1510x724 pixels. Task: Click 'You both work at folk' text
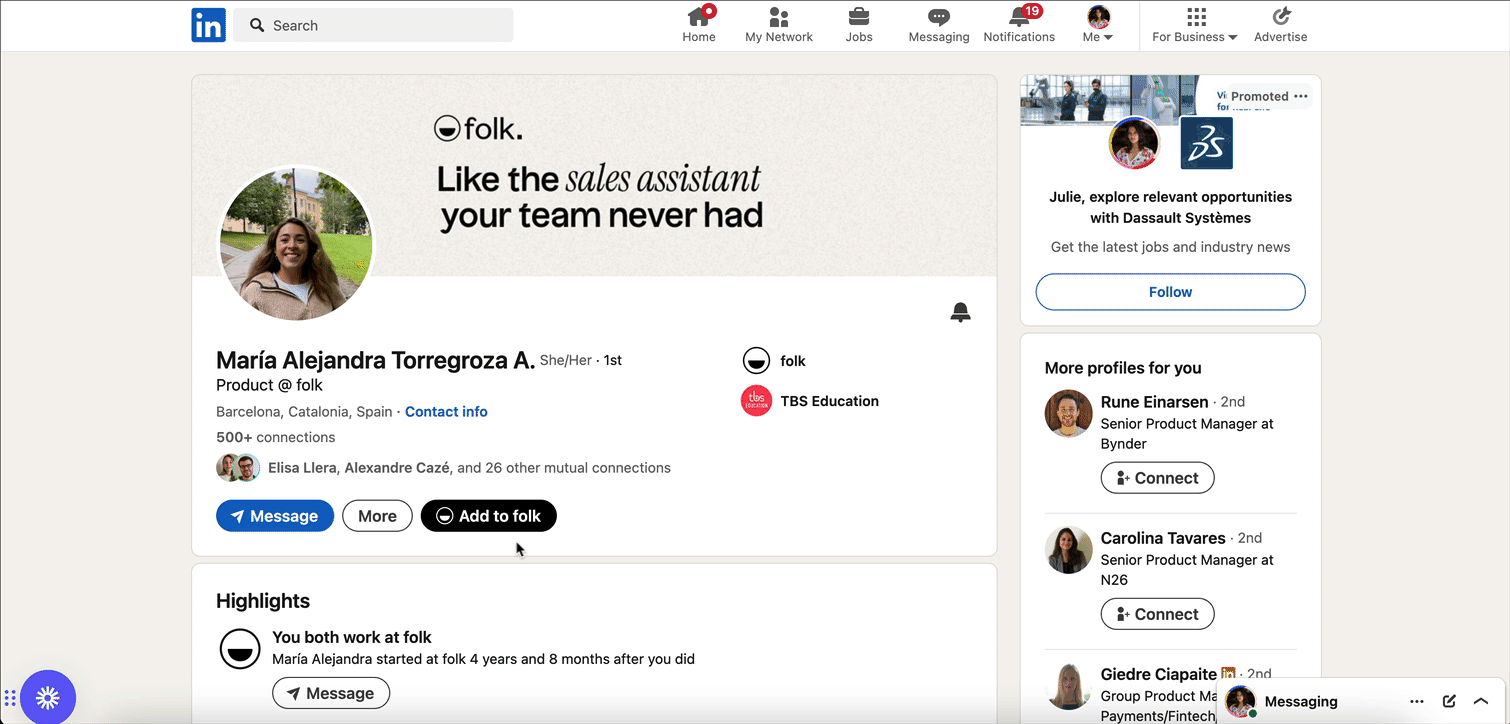point(352,637)
